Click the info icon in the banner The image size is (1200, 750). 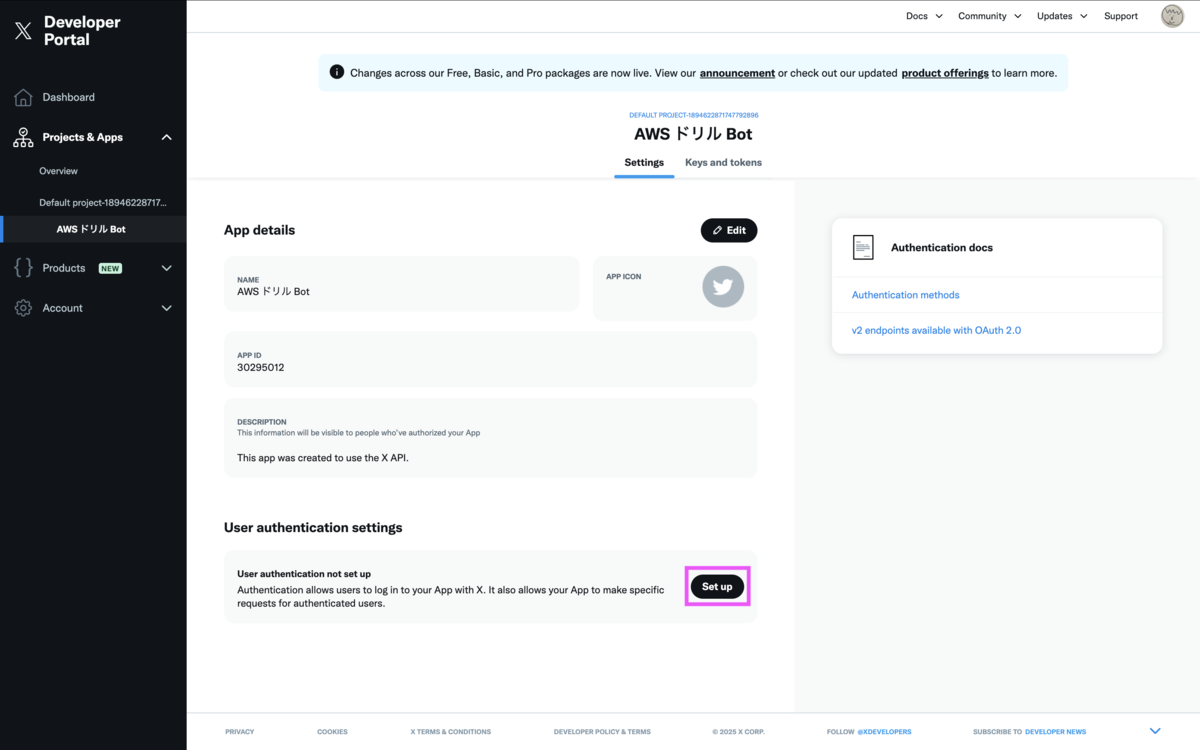(337, 72)
